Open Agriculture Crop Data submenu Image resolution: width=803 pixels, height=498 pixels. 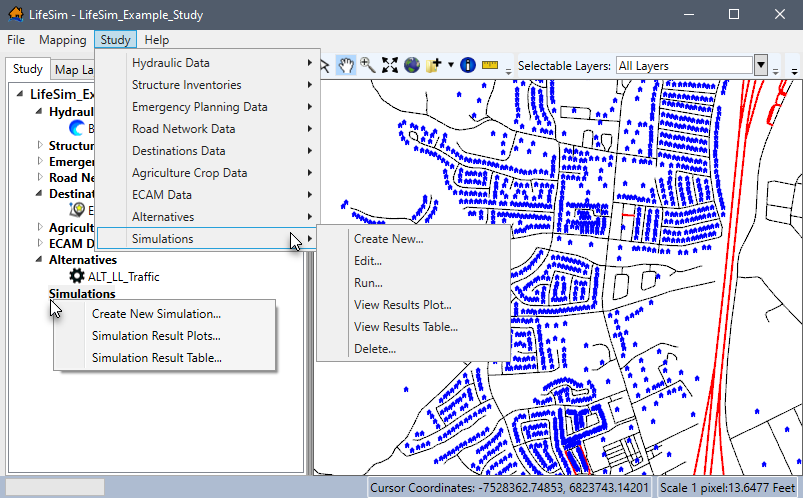[208, 173]
